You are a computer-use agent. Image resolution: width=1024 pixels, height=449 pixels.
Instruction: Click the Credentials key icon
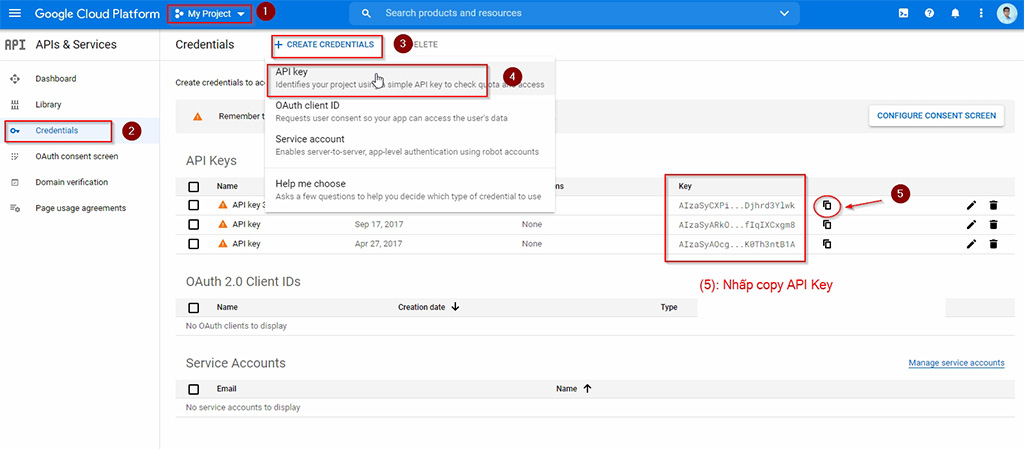(14, 131)
